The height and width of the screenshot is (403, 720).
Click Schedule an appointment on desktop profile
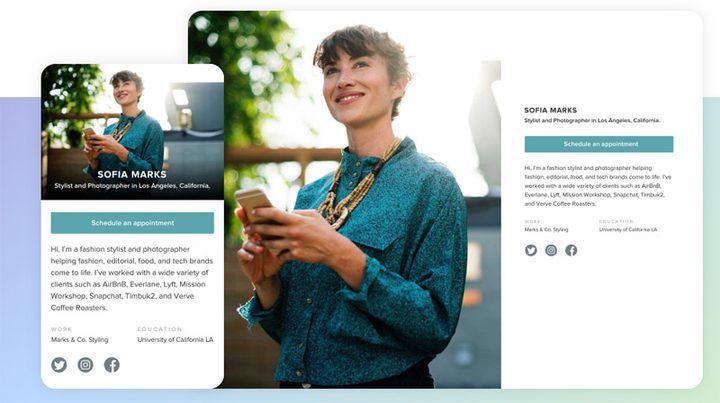coord(599,144)
